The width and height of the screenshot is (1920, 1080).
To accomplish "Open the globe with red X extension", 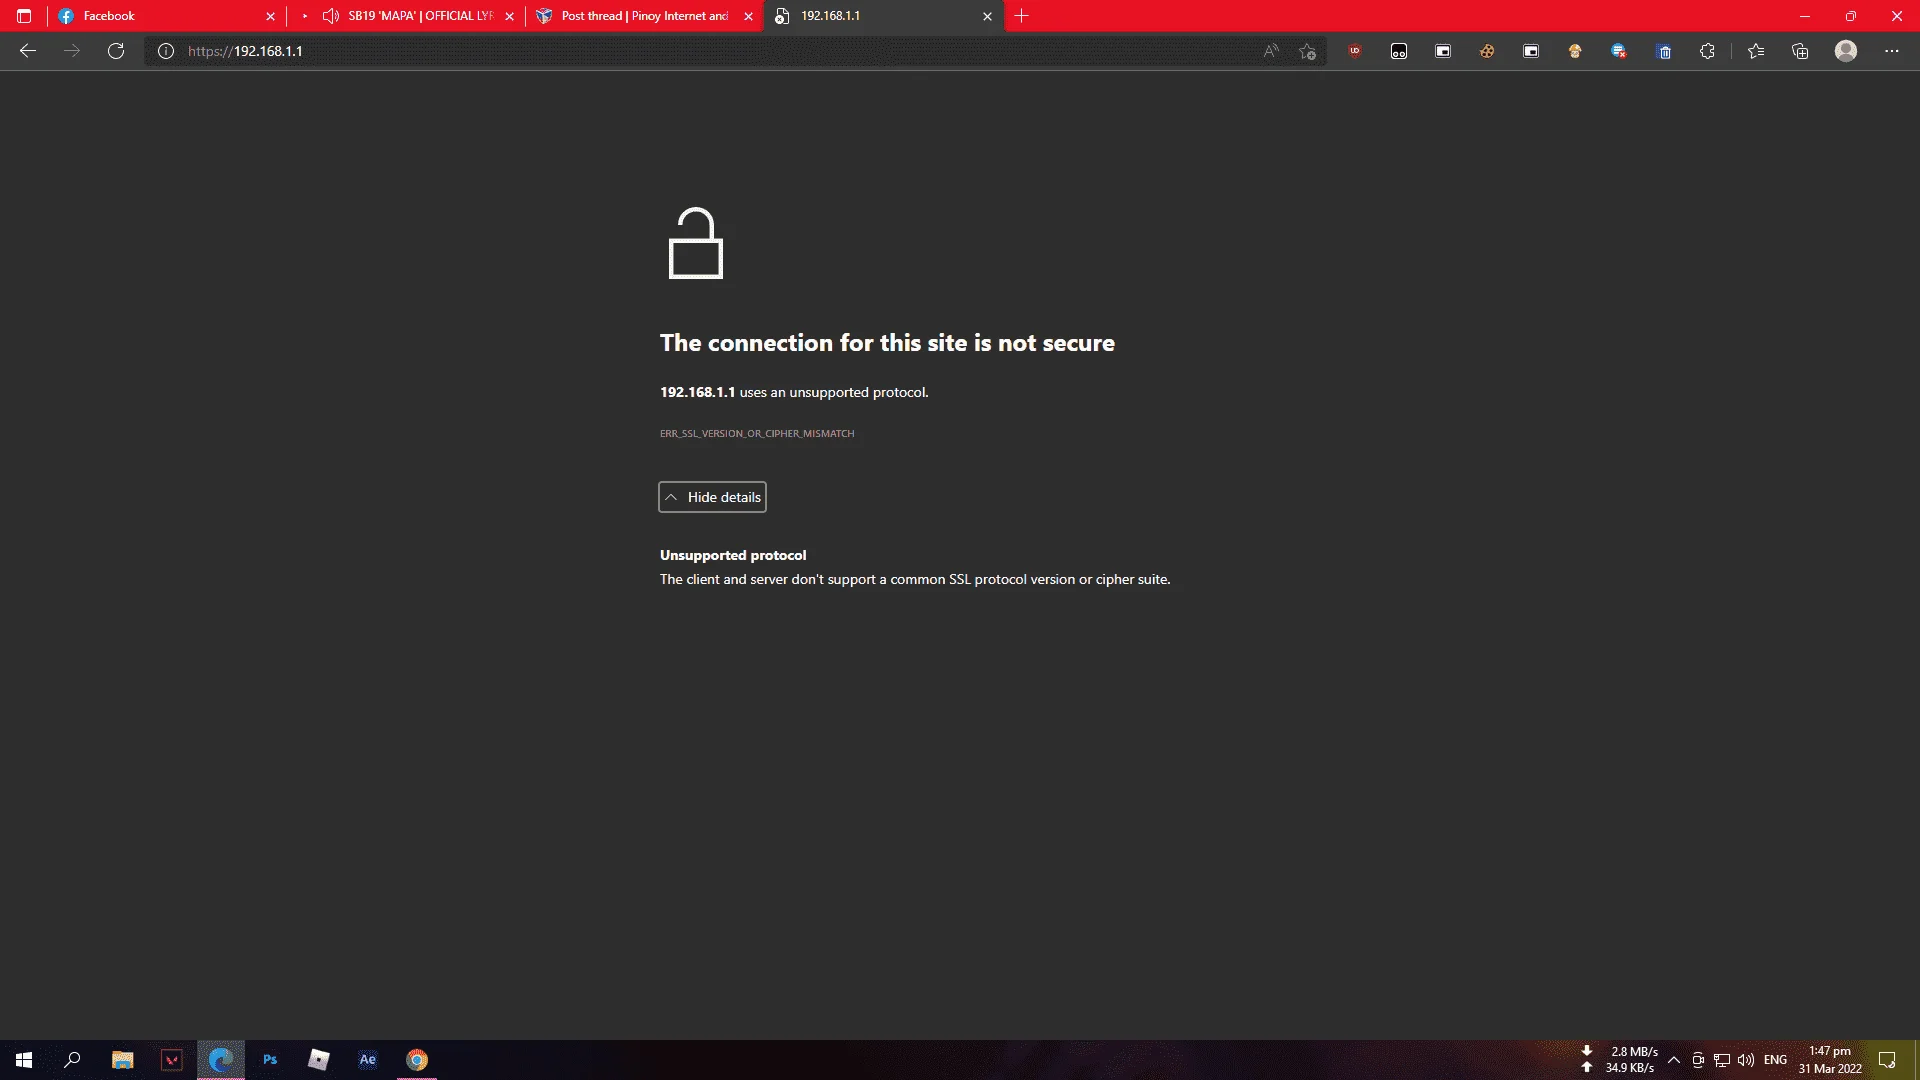I will click(1619, 51).
